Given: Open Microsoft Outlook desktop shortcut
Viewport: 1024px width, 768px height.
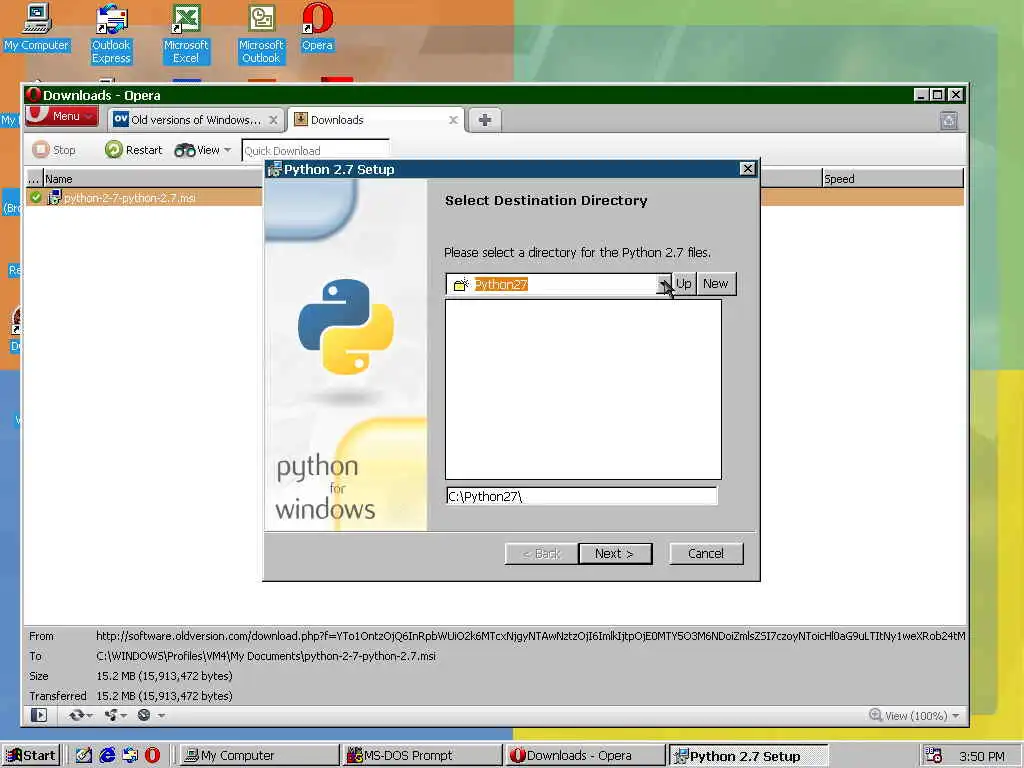Looking at the screenshot, I should 261,34.
